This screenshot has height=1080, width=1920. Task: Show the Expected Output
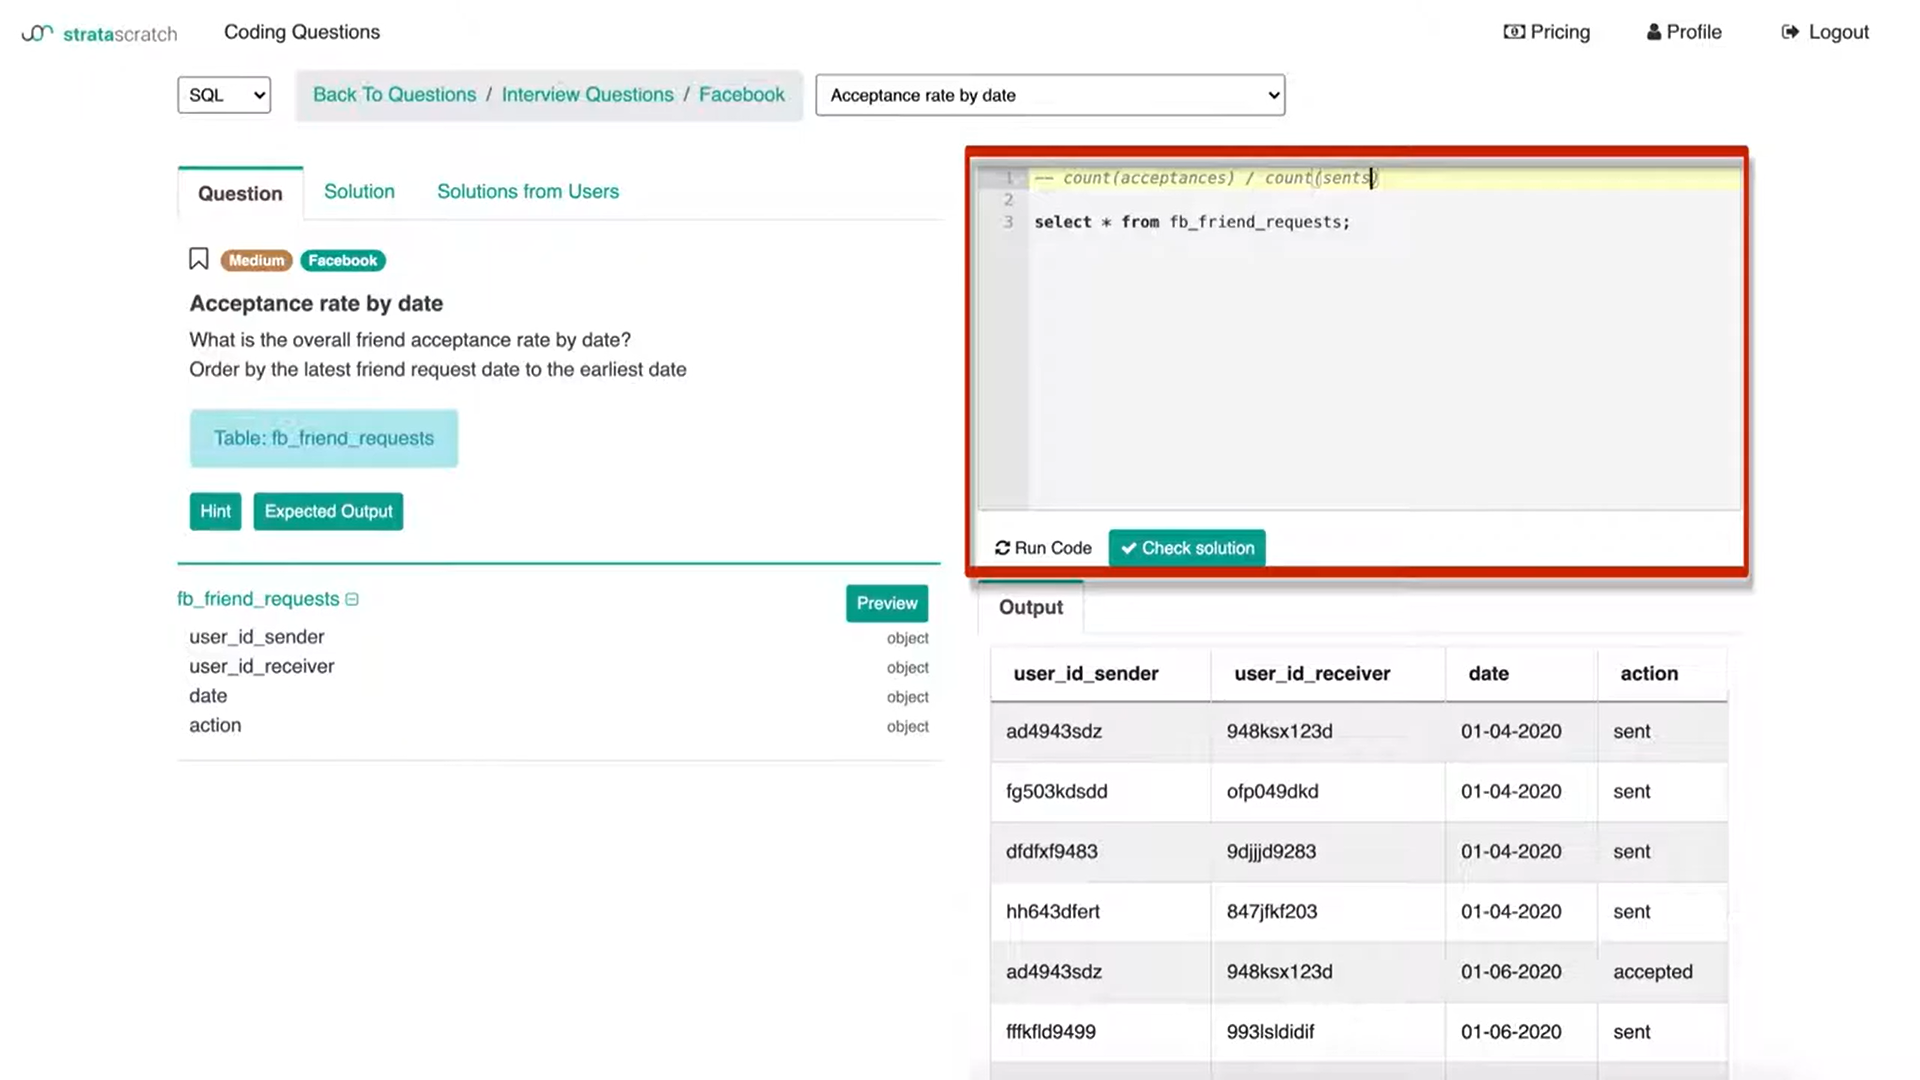tap(328, 511)
